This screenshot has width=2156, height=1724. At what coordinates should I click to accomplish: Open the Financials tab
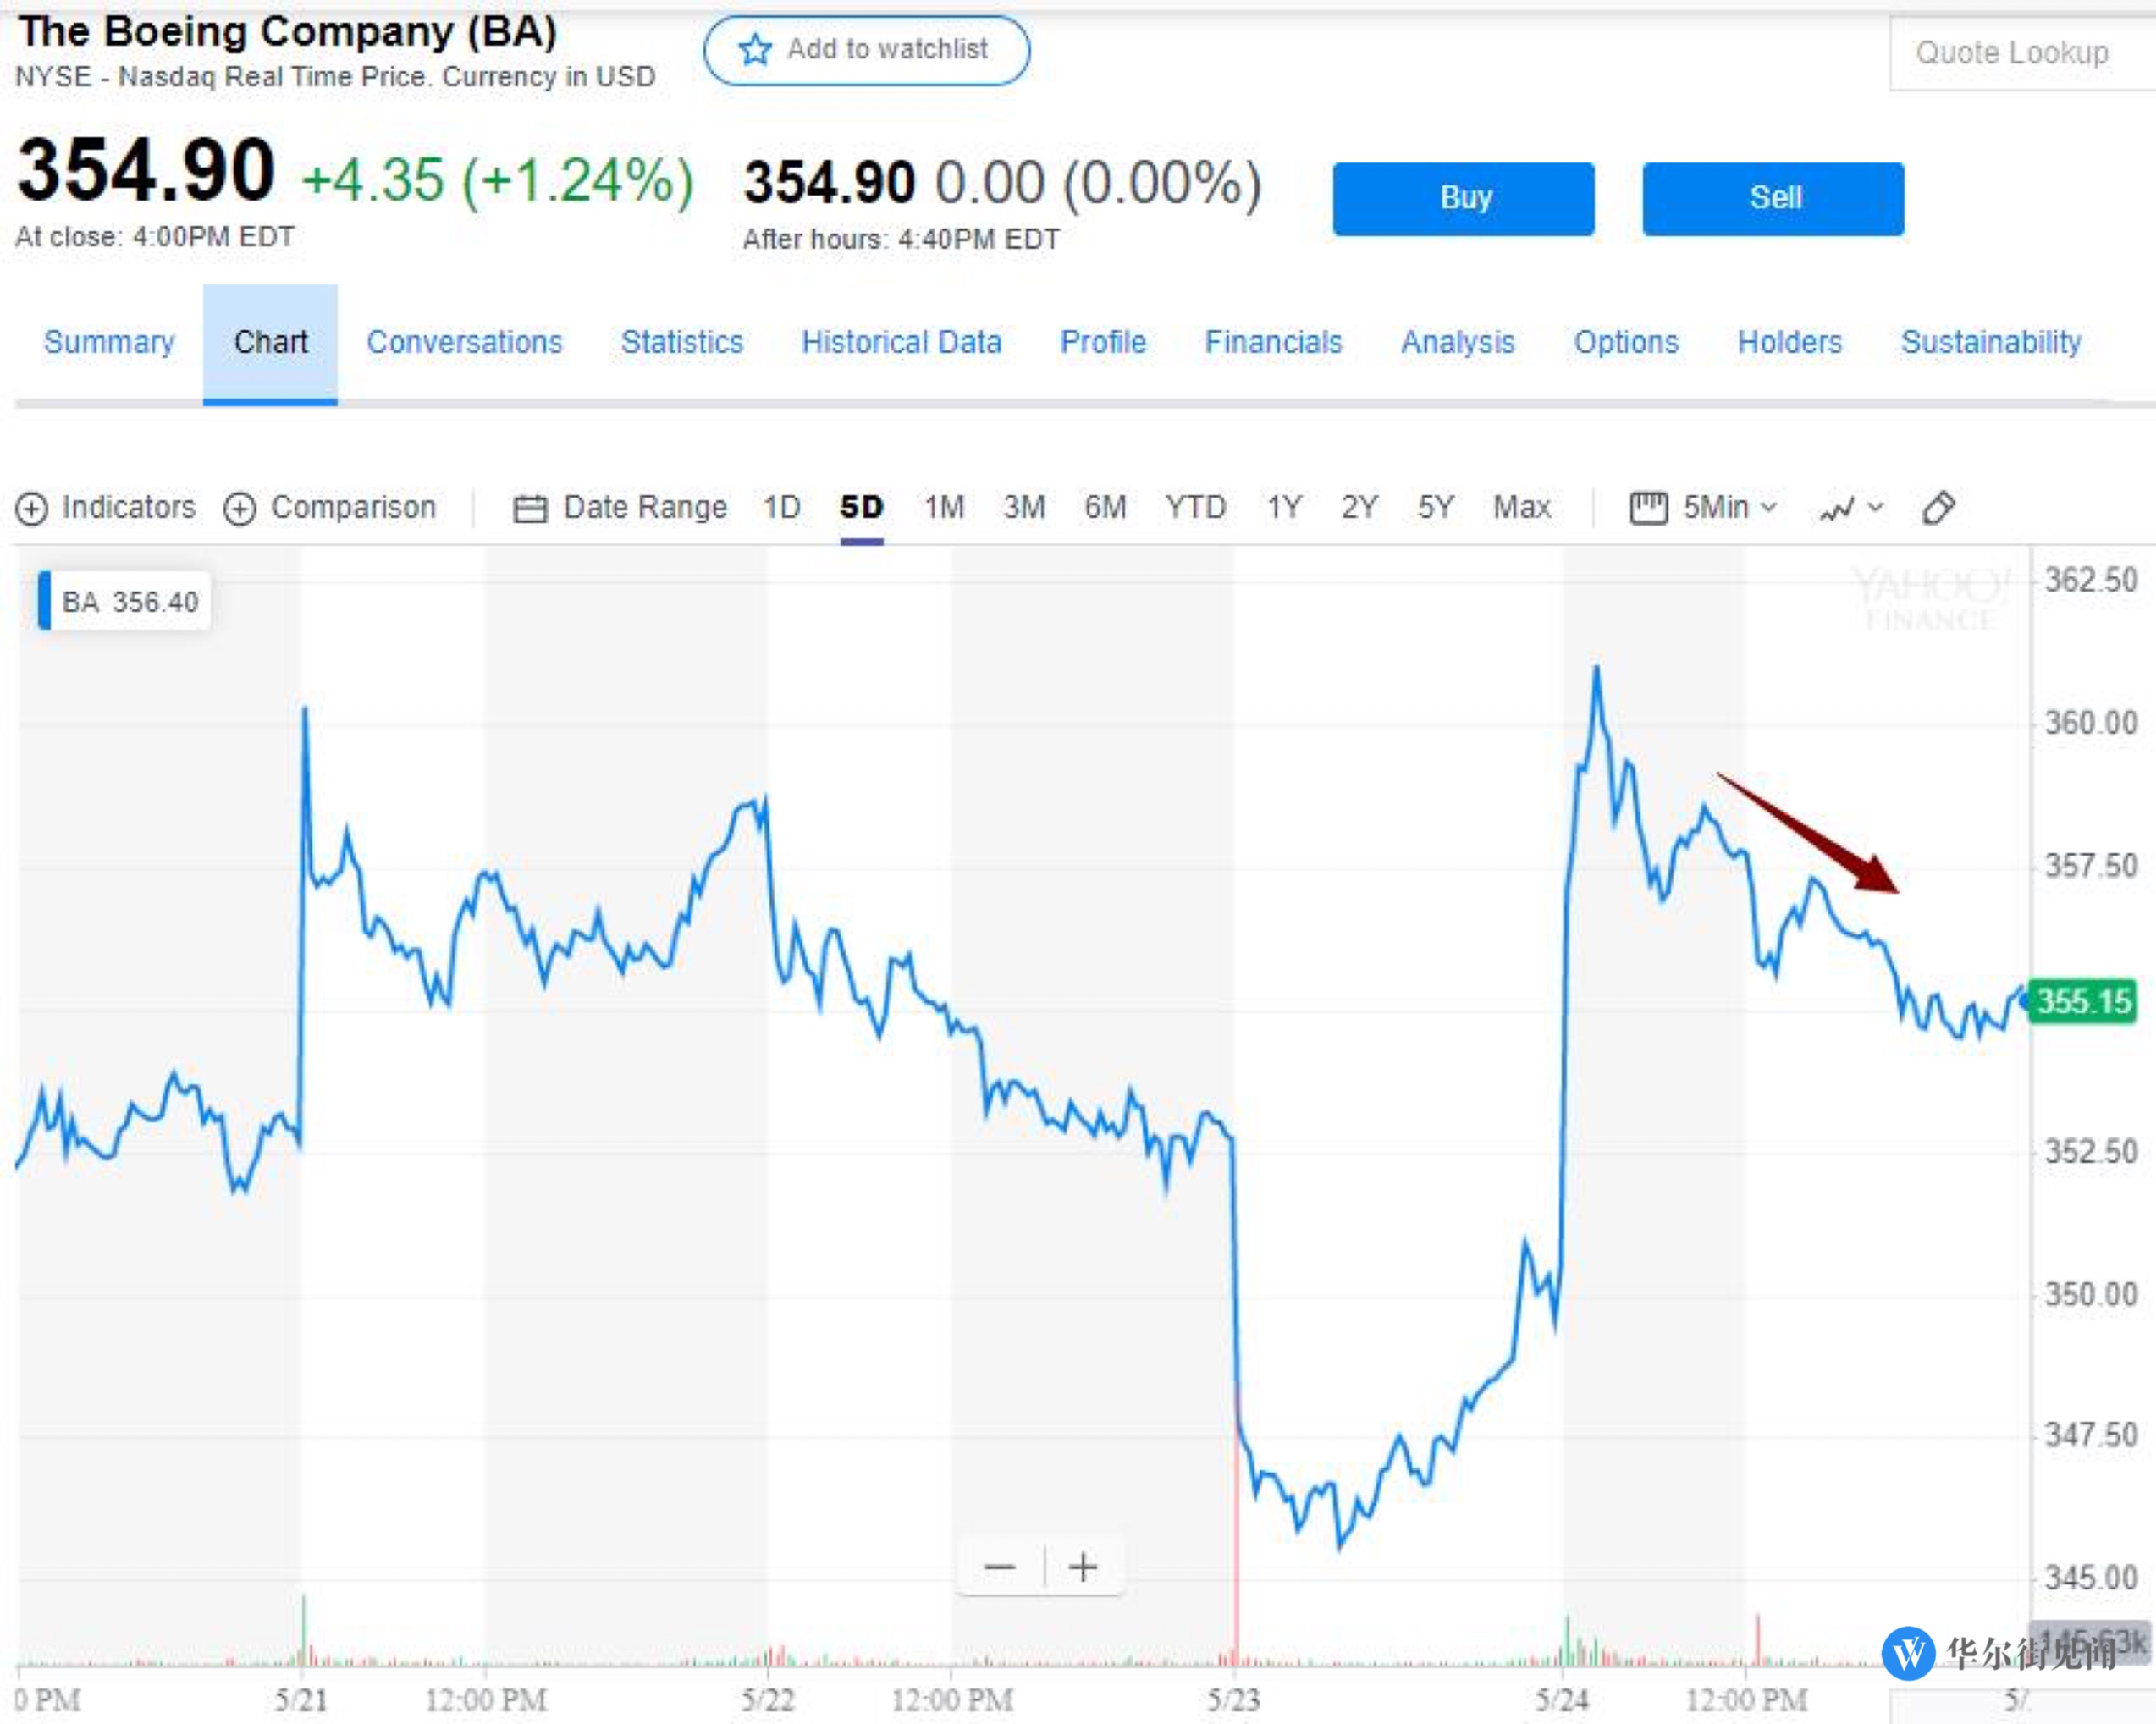tap(1273, 342)
